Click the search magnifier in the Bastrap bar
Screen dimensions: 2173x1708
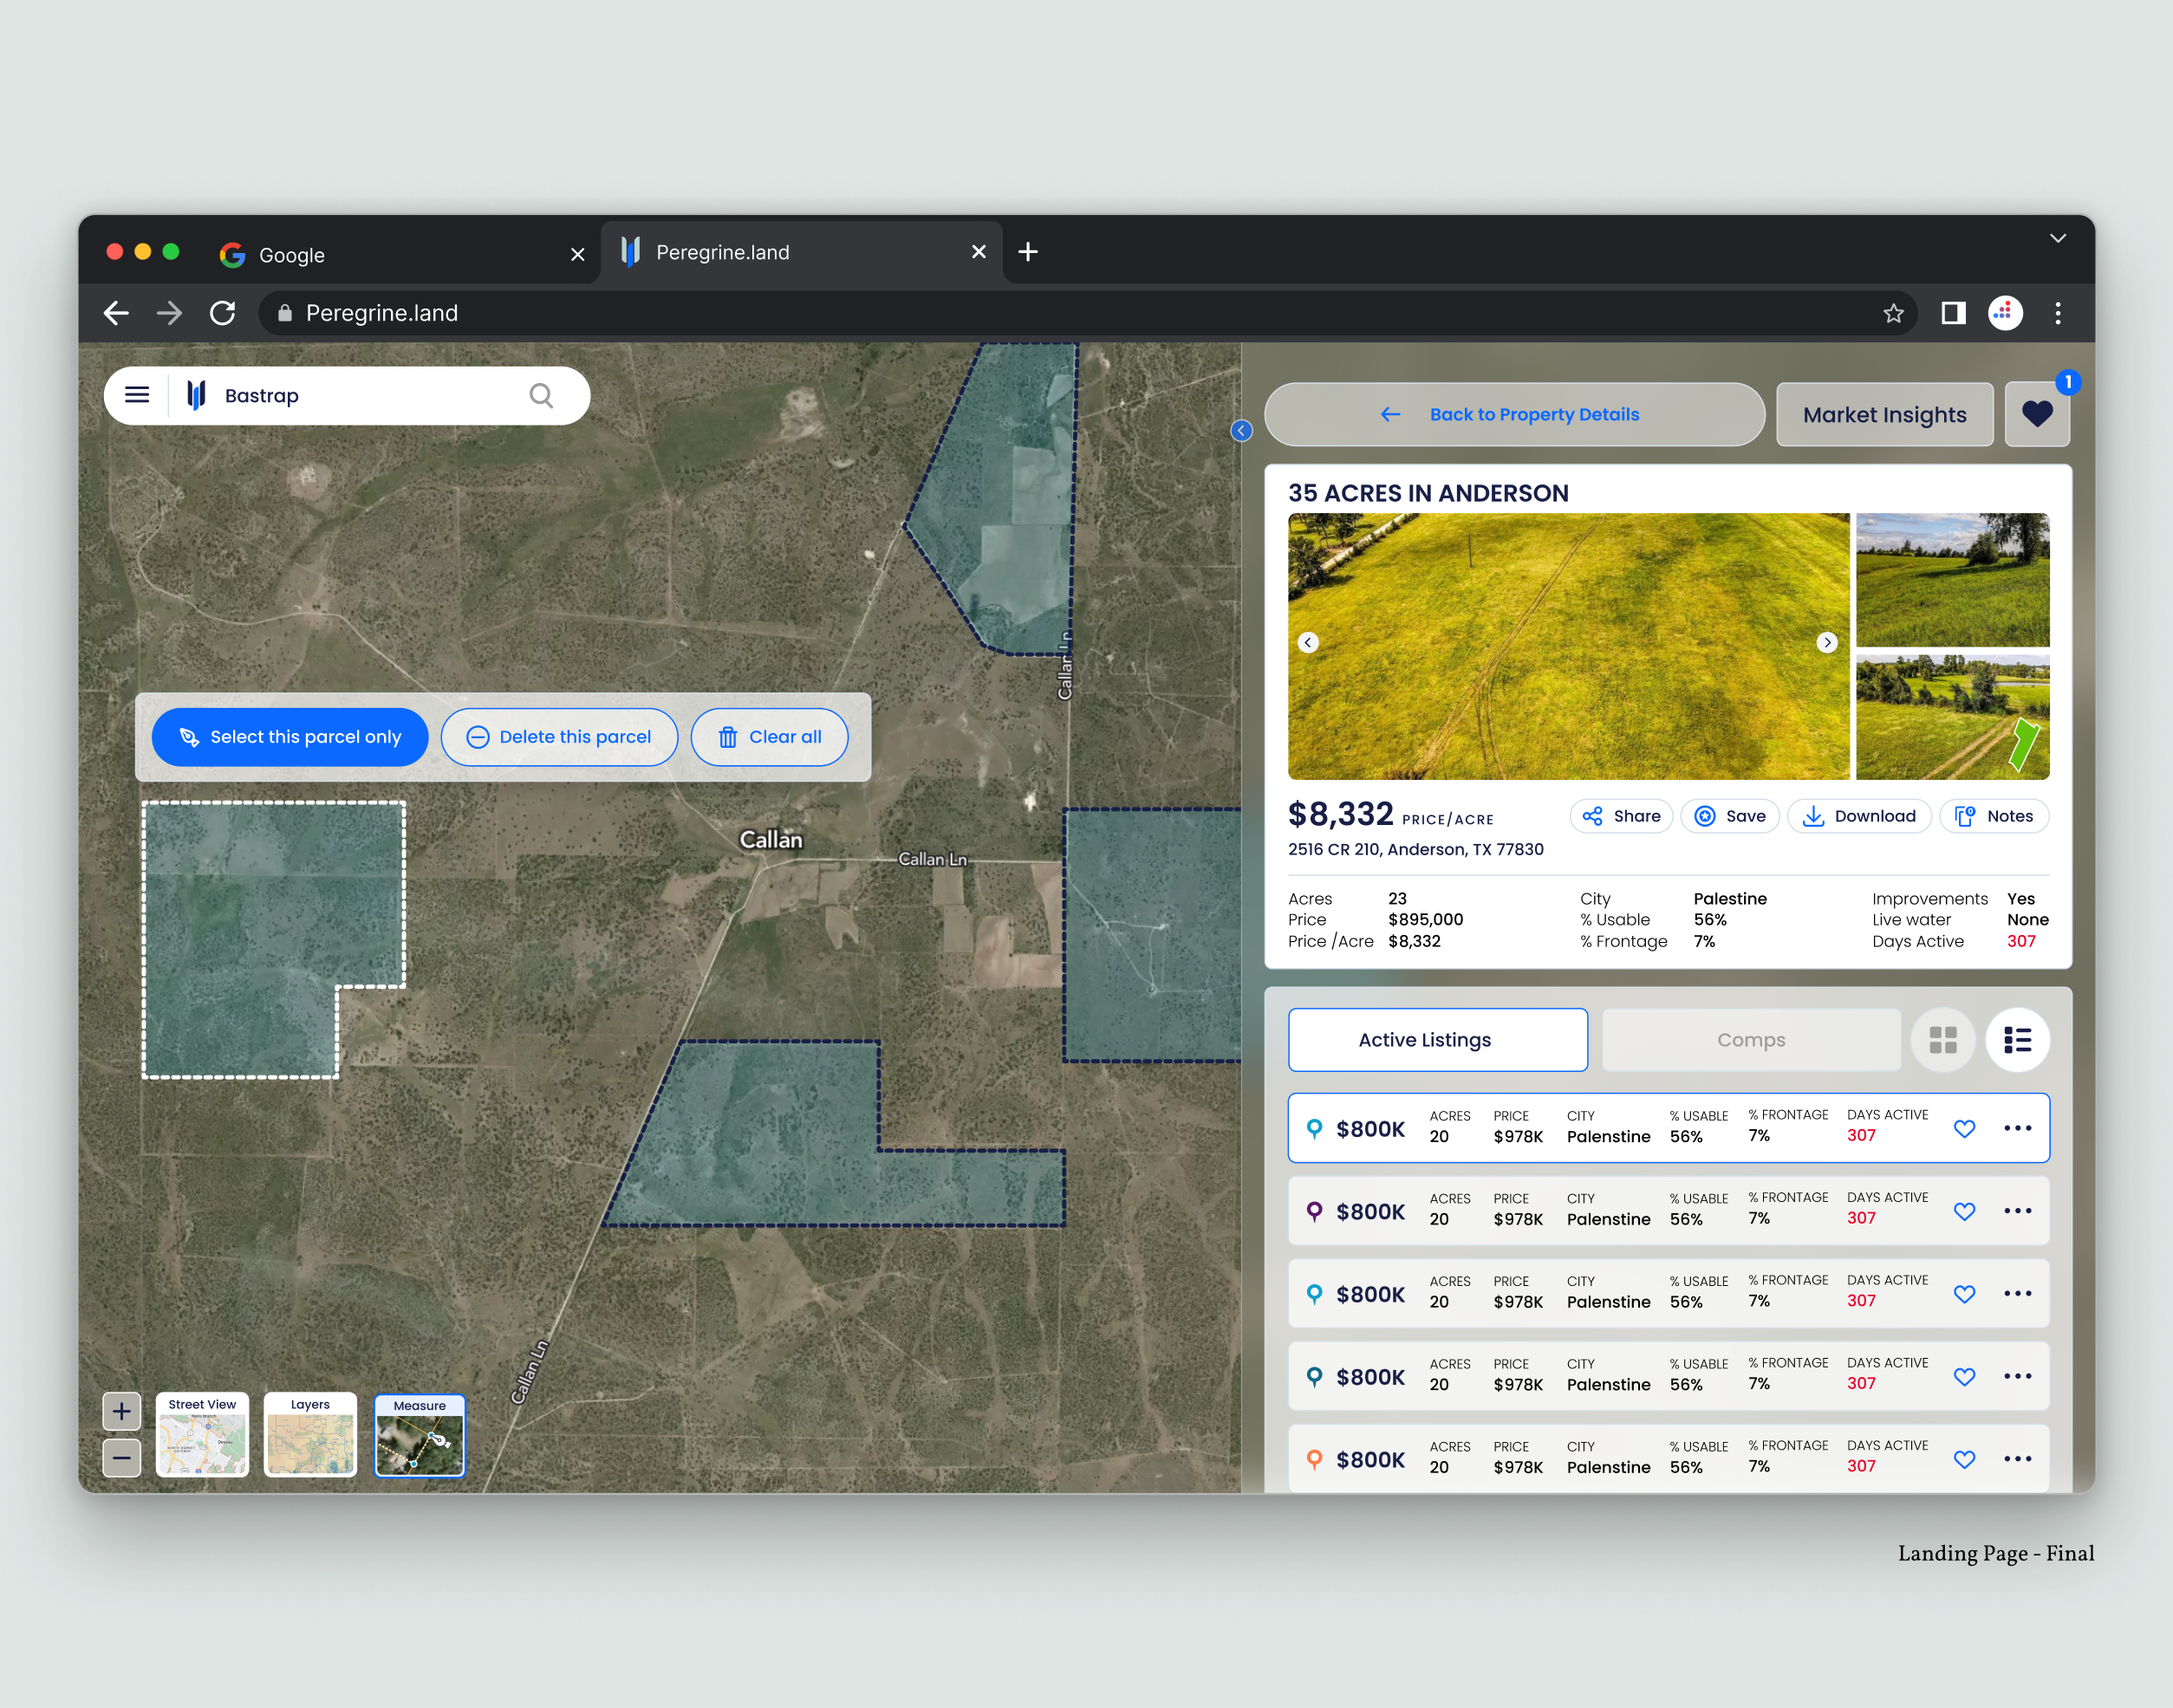click(541, 395)
